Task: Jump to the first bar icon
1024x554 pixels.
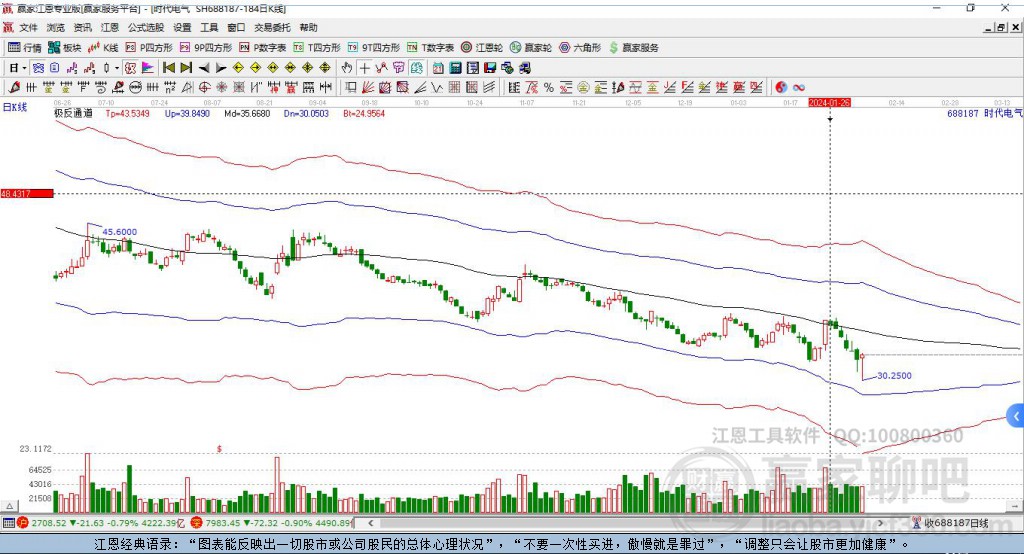Action: pos(168,68)
